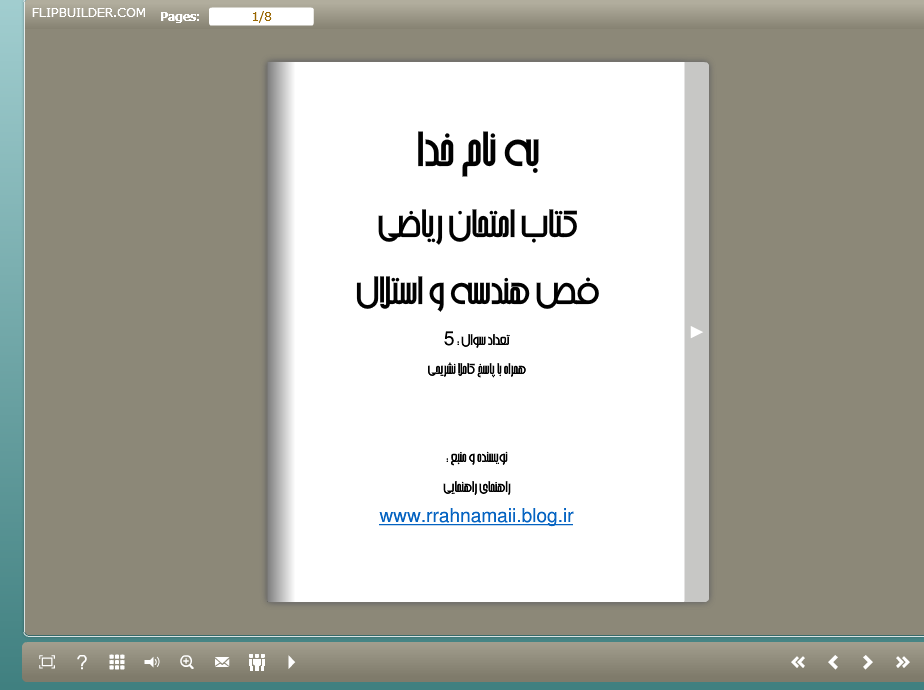The width and height of the screenshot is (924, 690).
Task: Click the Pages label
Action: [x=180, y=17]
